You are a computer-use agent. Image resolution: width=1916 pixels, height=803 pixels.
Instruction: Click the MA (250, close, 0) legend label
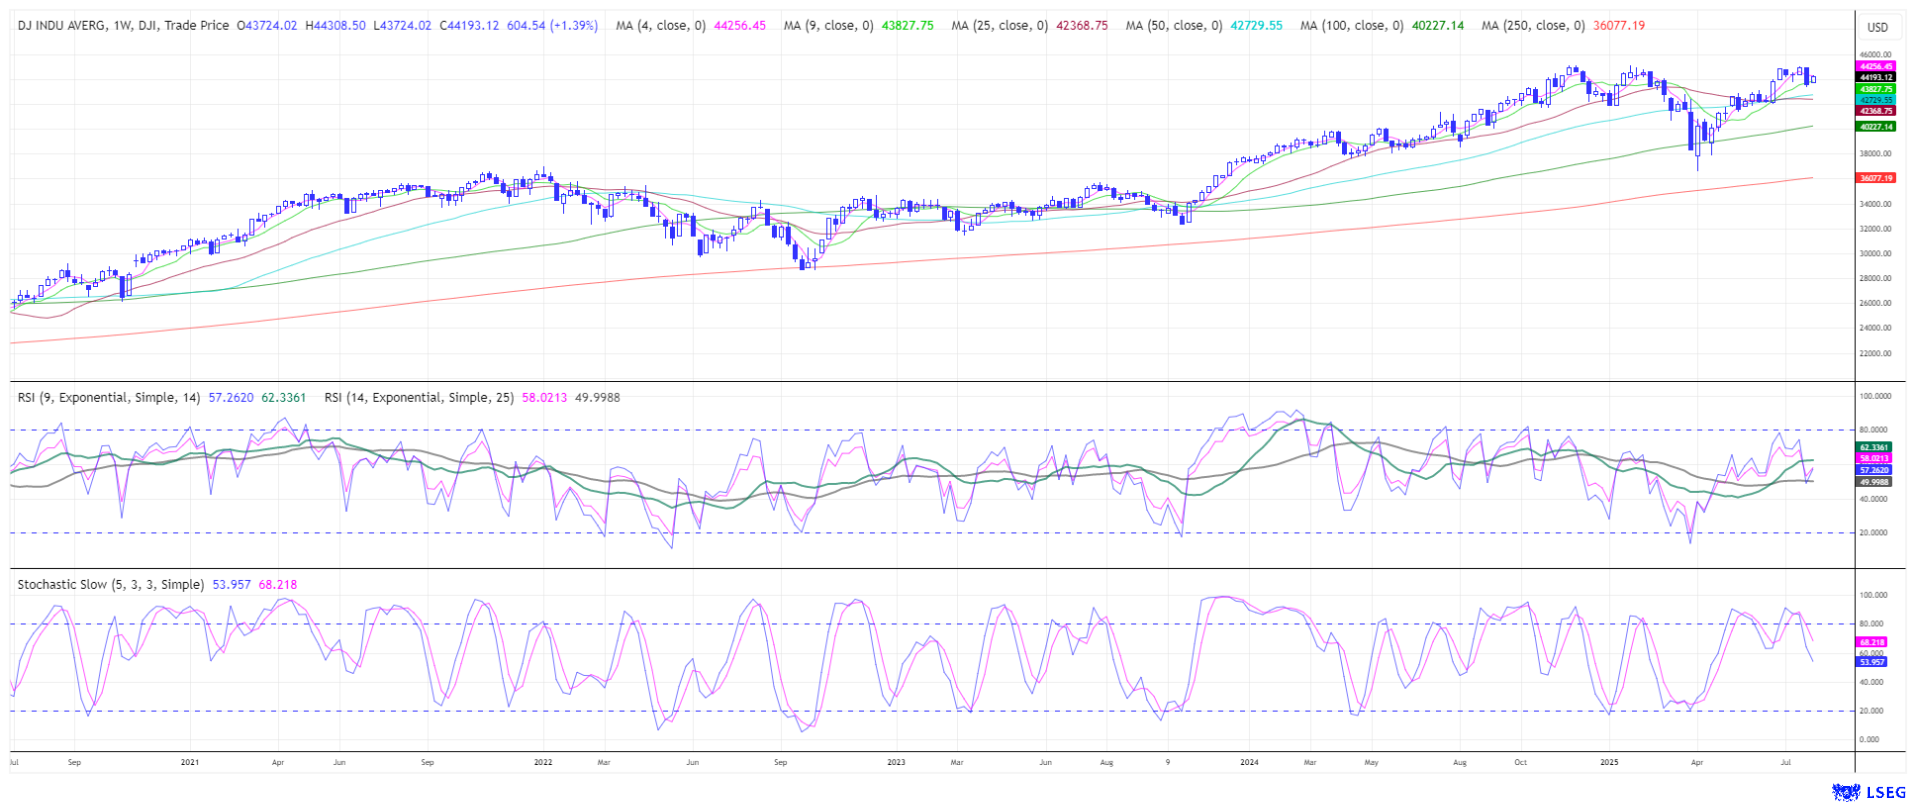[1532, 25]
